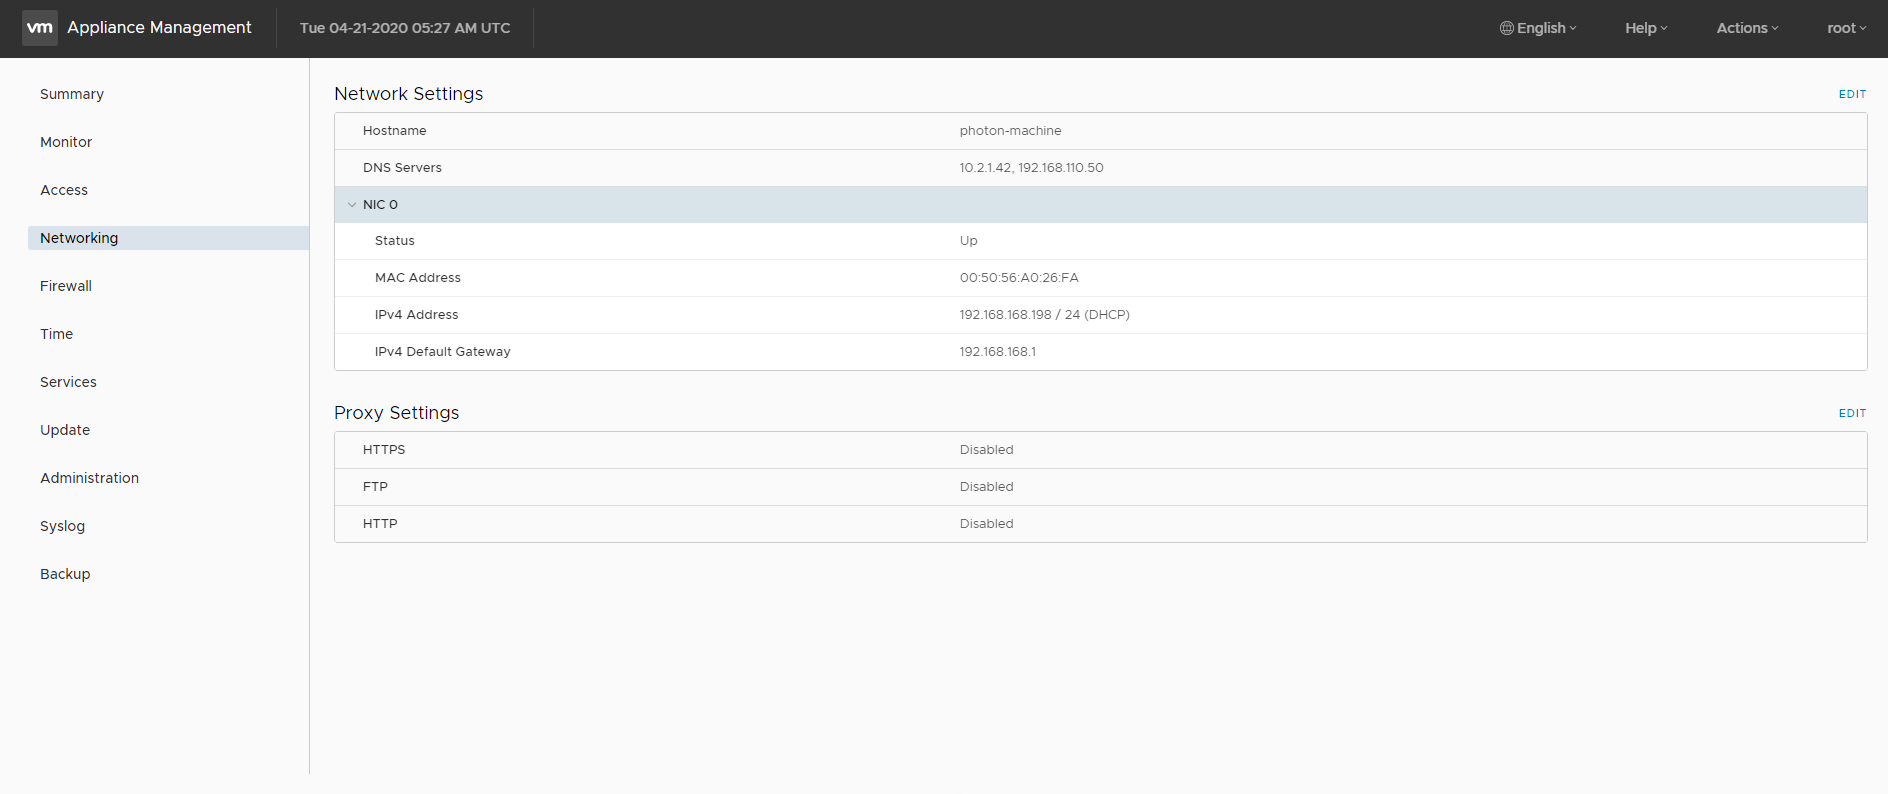Select the Syslog sidebar item

tap(62, 526)
